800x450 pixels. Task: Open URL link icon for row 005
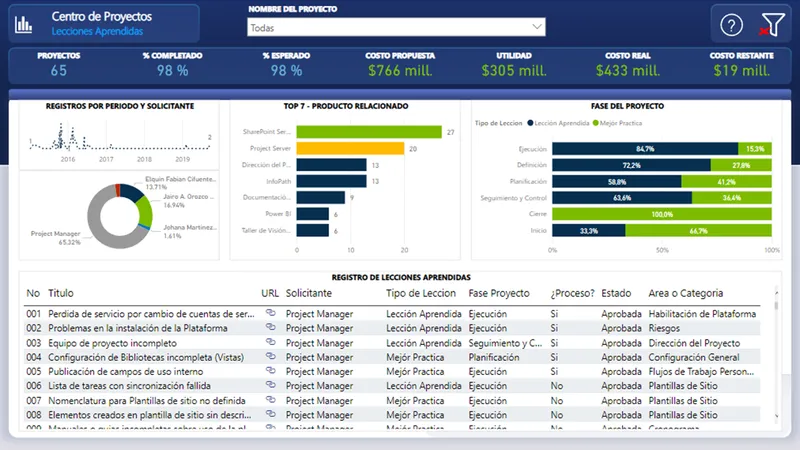(x=270, y=370)
